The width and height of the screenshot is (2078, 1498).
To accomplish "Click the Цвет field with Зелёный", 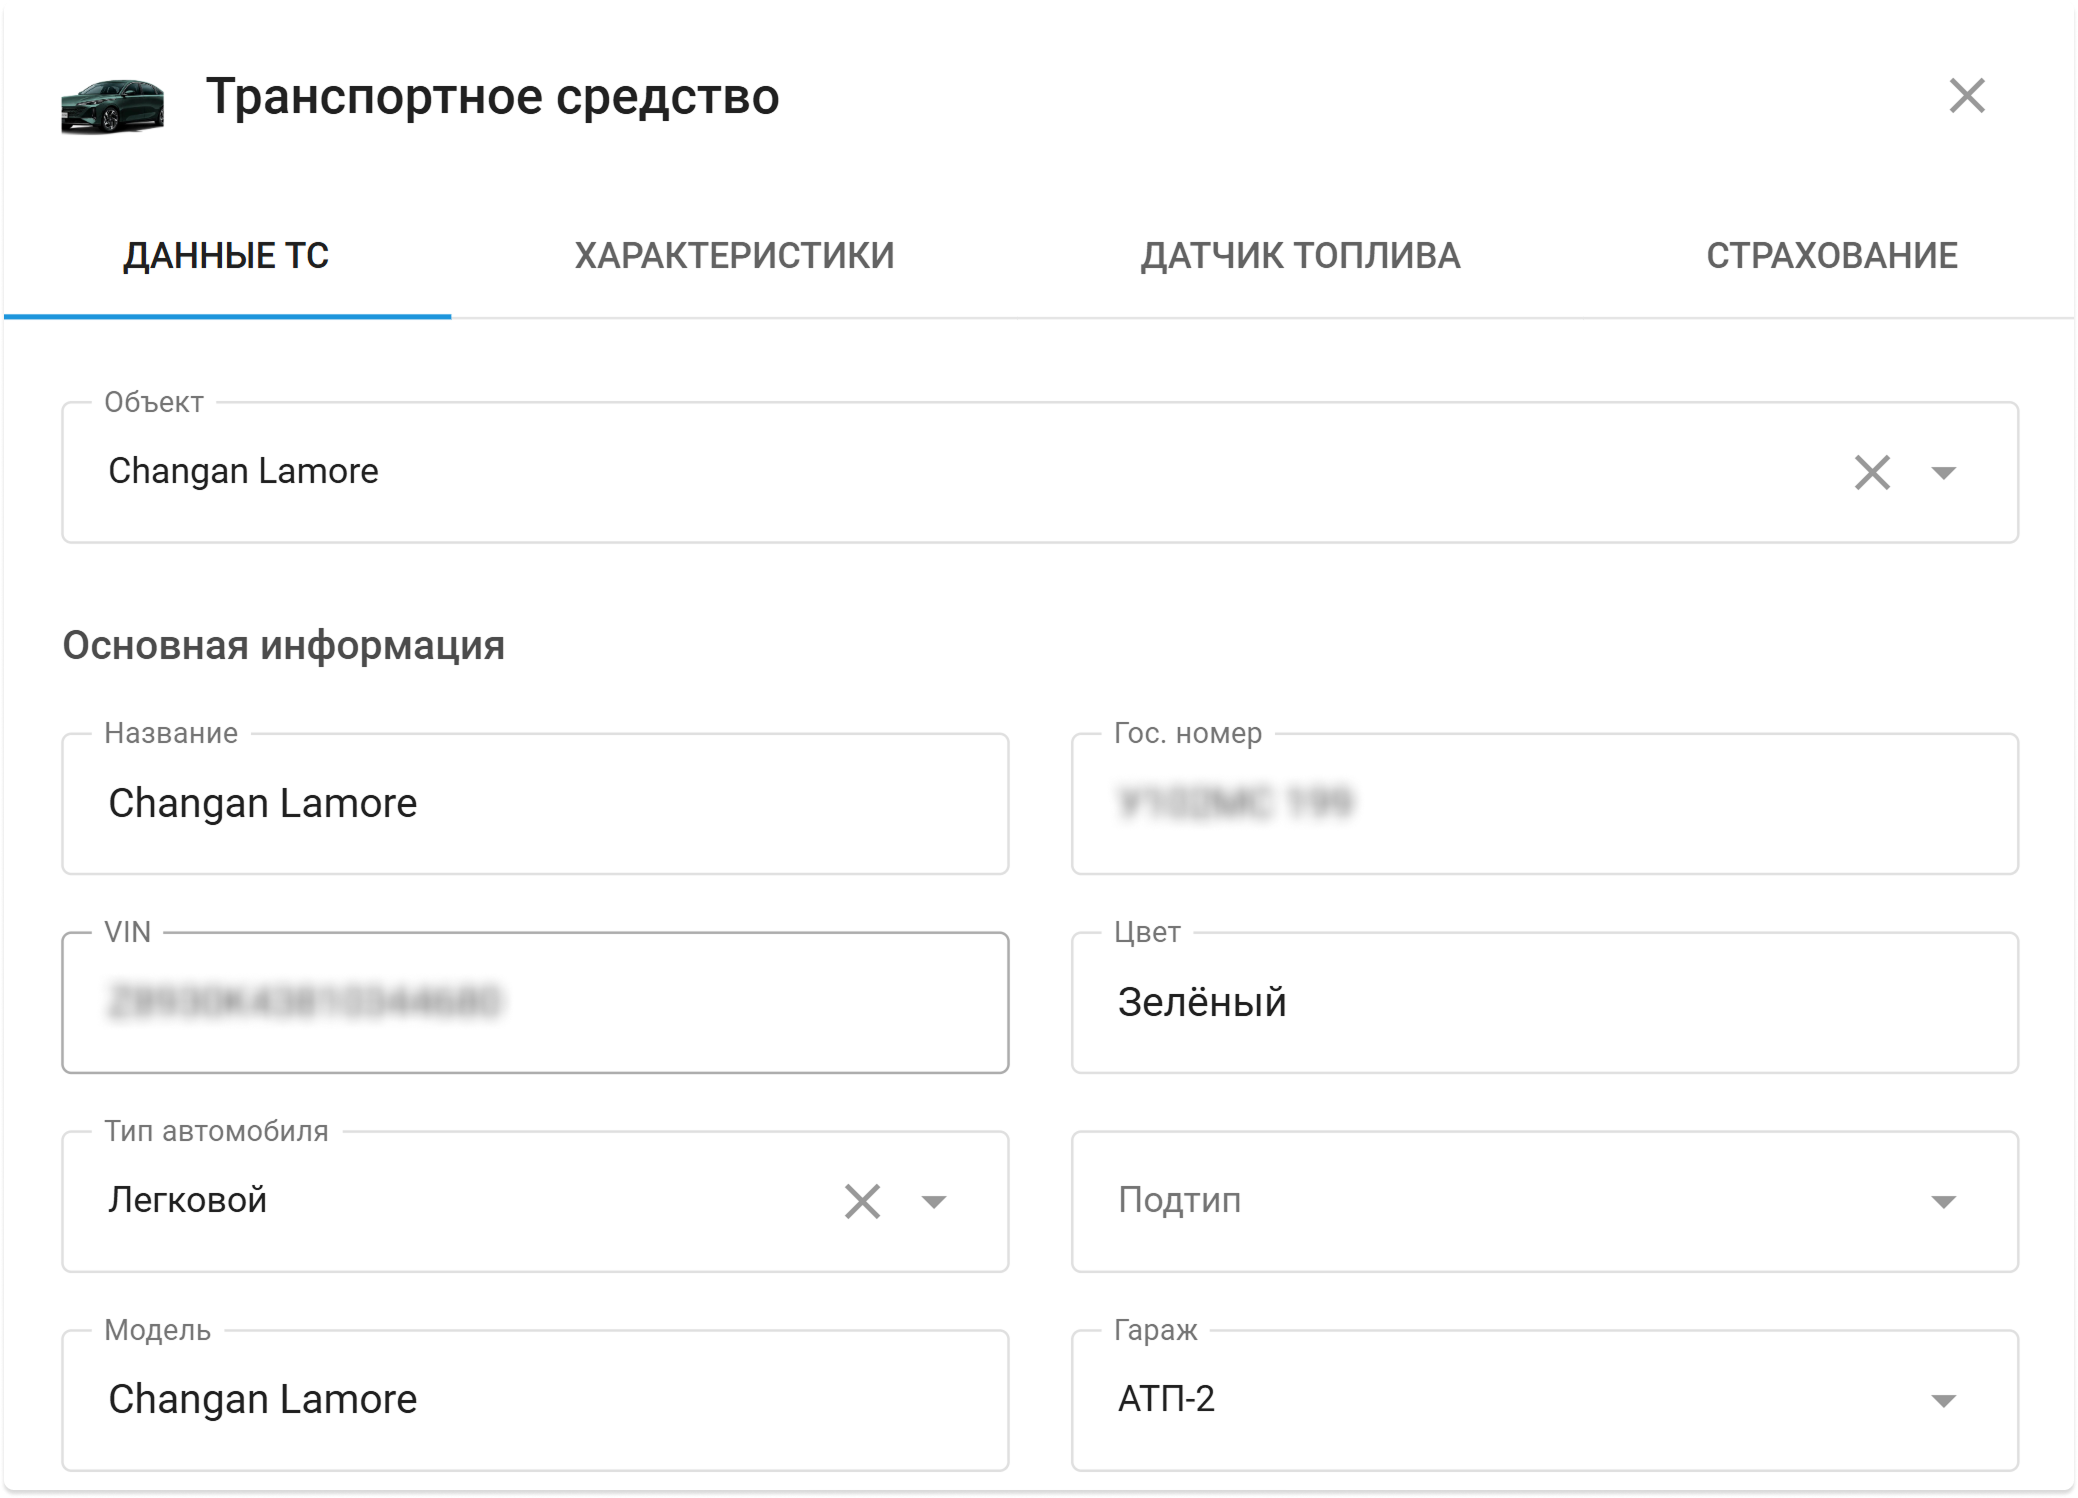I will click(1544, 1002).
